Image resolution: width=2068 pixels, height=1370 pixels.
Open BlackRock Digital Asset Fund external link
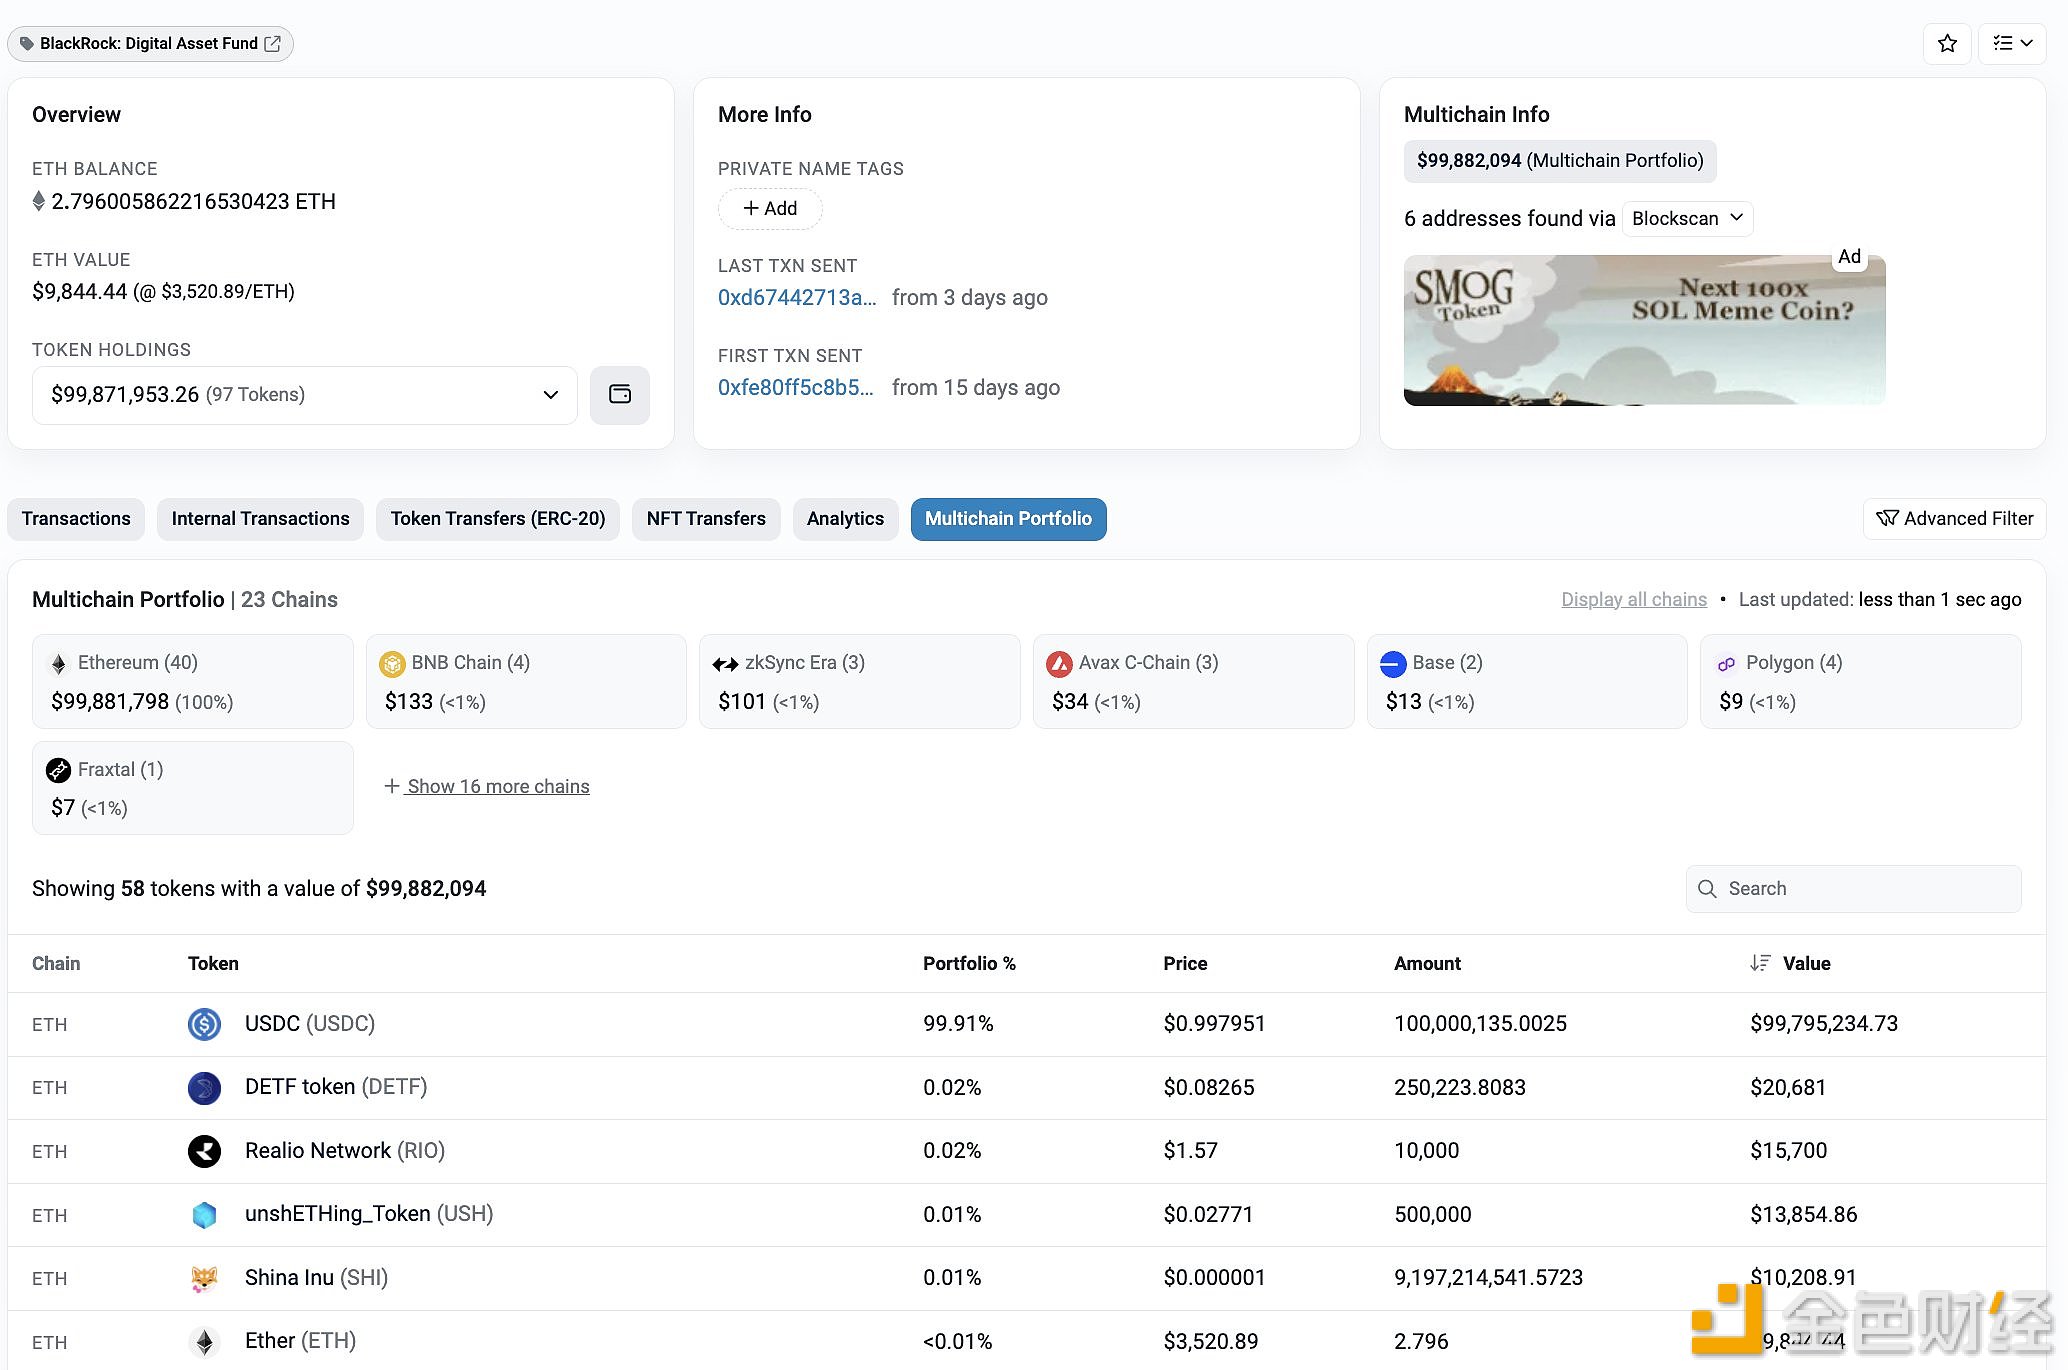click(x=272, y=44)
